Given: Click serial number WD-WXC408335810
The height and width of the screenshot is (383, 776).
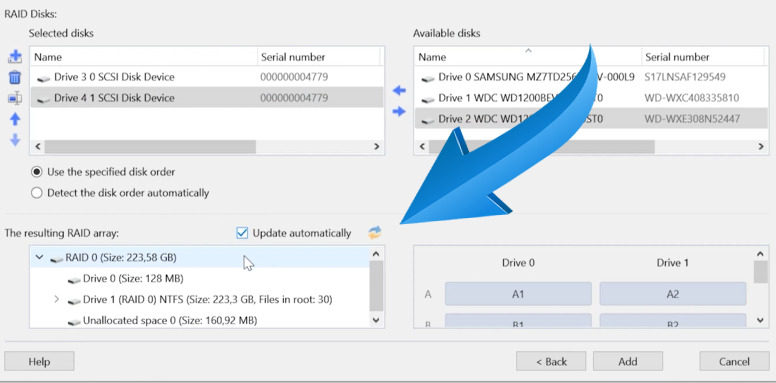Looking at the screenshot, I should [x=692, y=98].
